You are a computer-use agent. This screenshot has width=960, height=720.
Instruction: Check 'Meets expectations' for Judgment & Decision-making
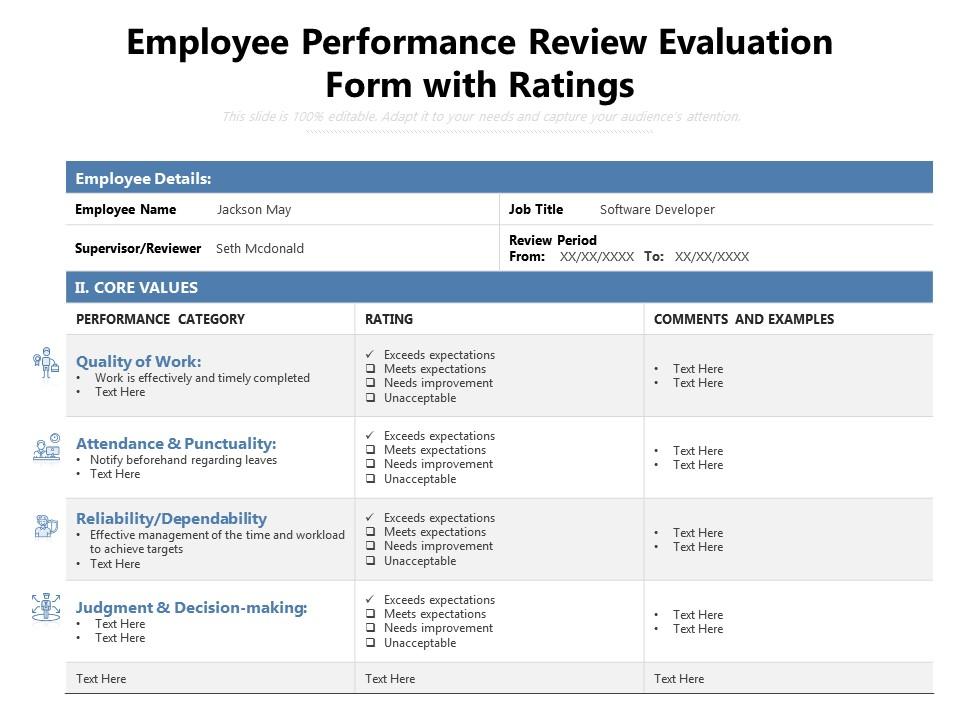[371, 614]
